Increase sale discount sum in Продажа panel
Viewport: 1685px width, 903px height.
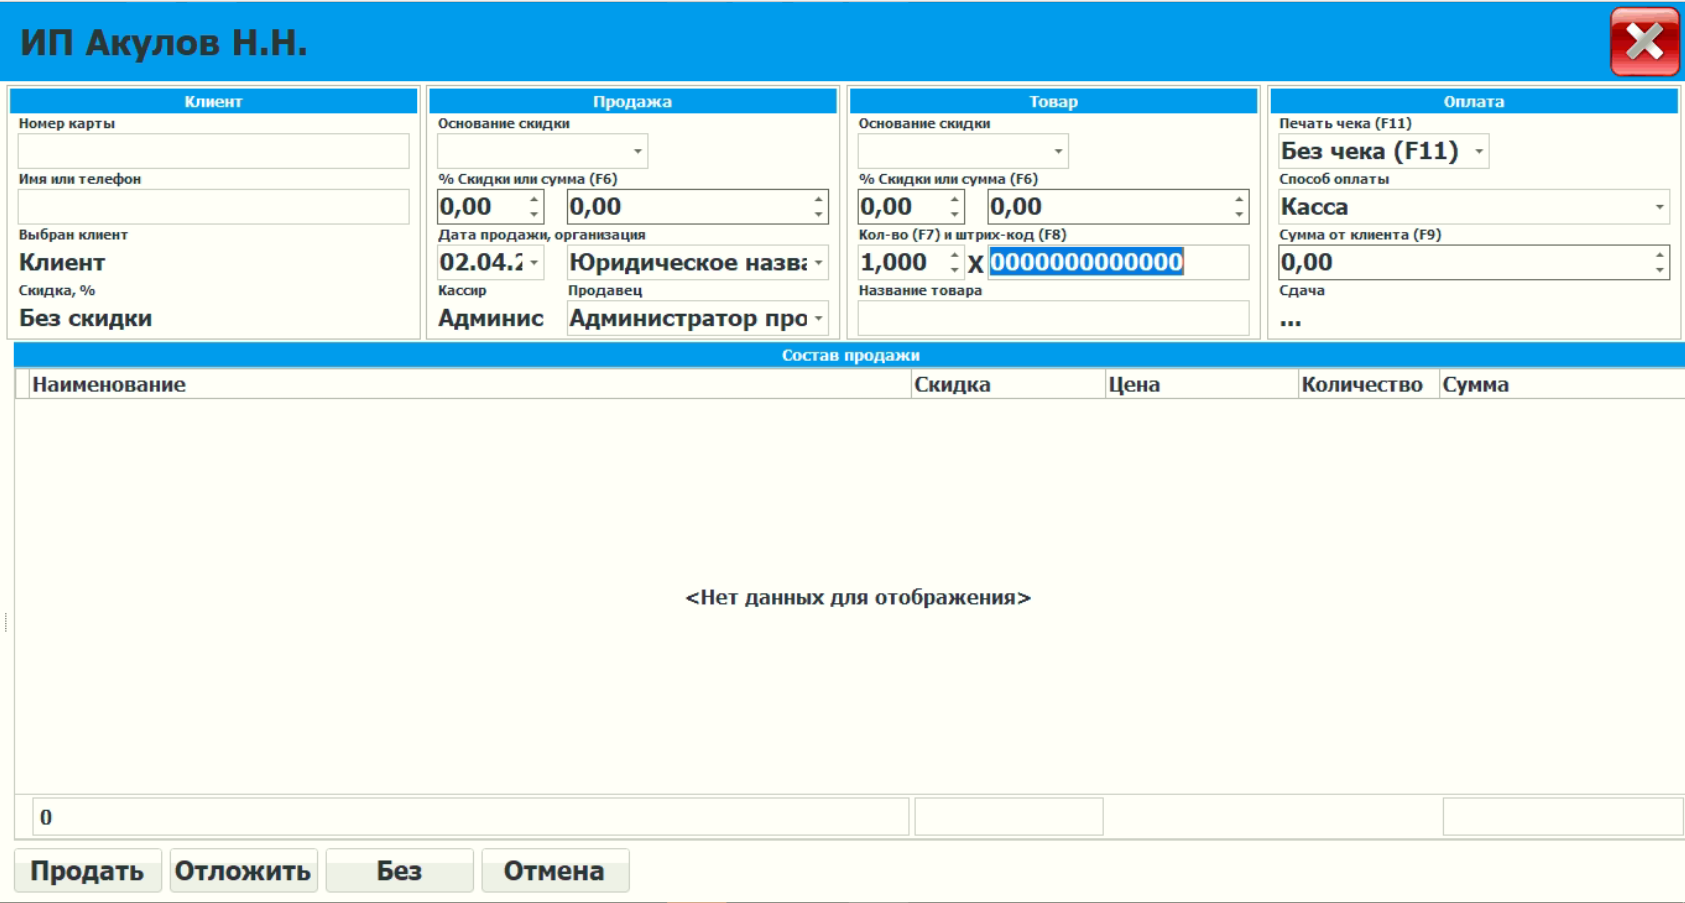coord(819,199)
